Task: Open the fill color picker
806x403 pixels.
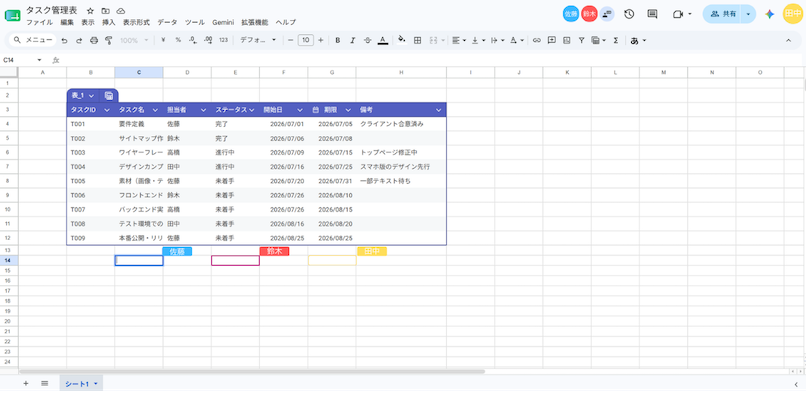Action: (402, 40)
